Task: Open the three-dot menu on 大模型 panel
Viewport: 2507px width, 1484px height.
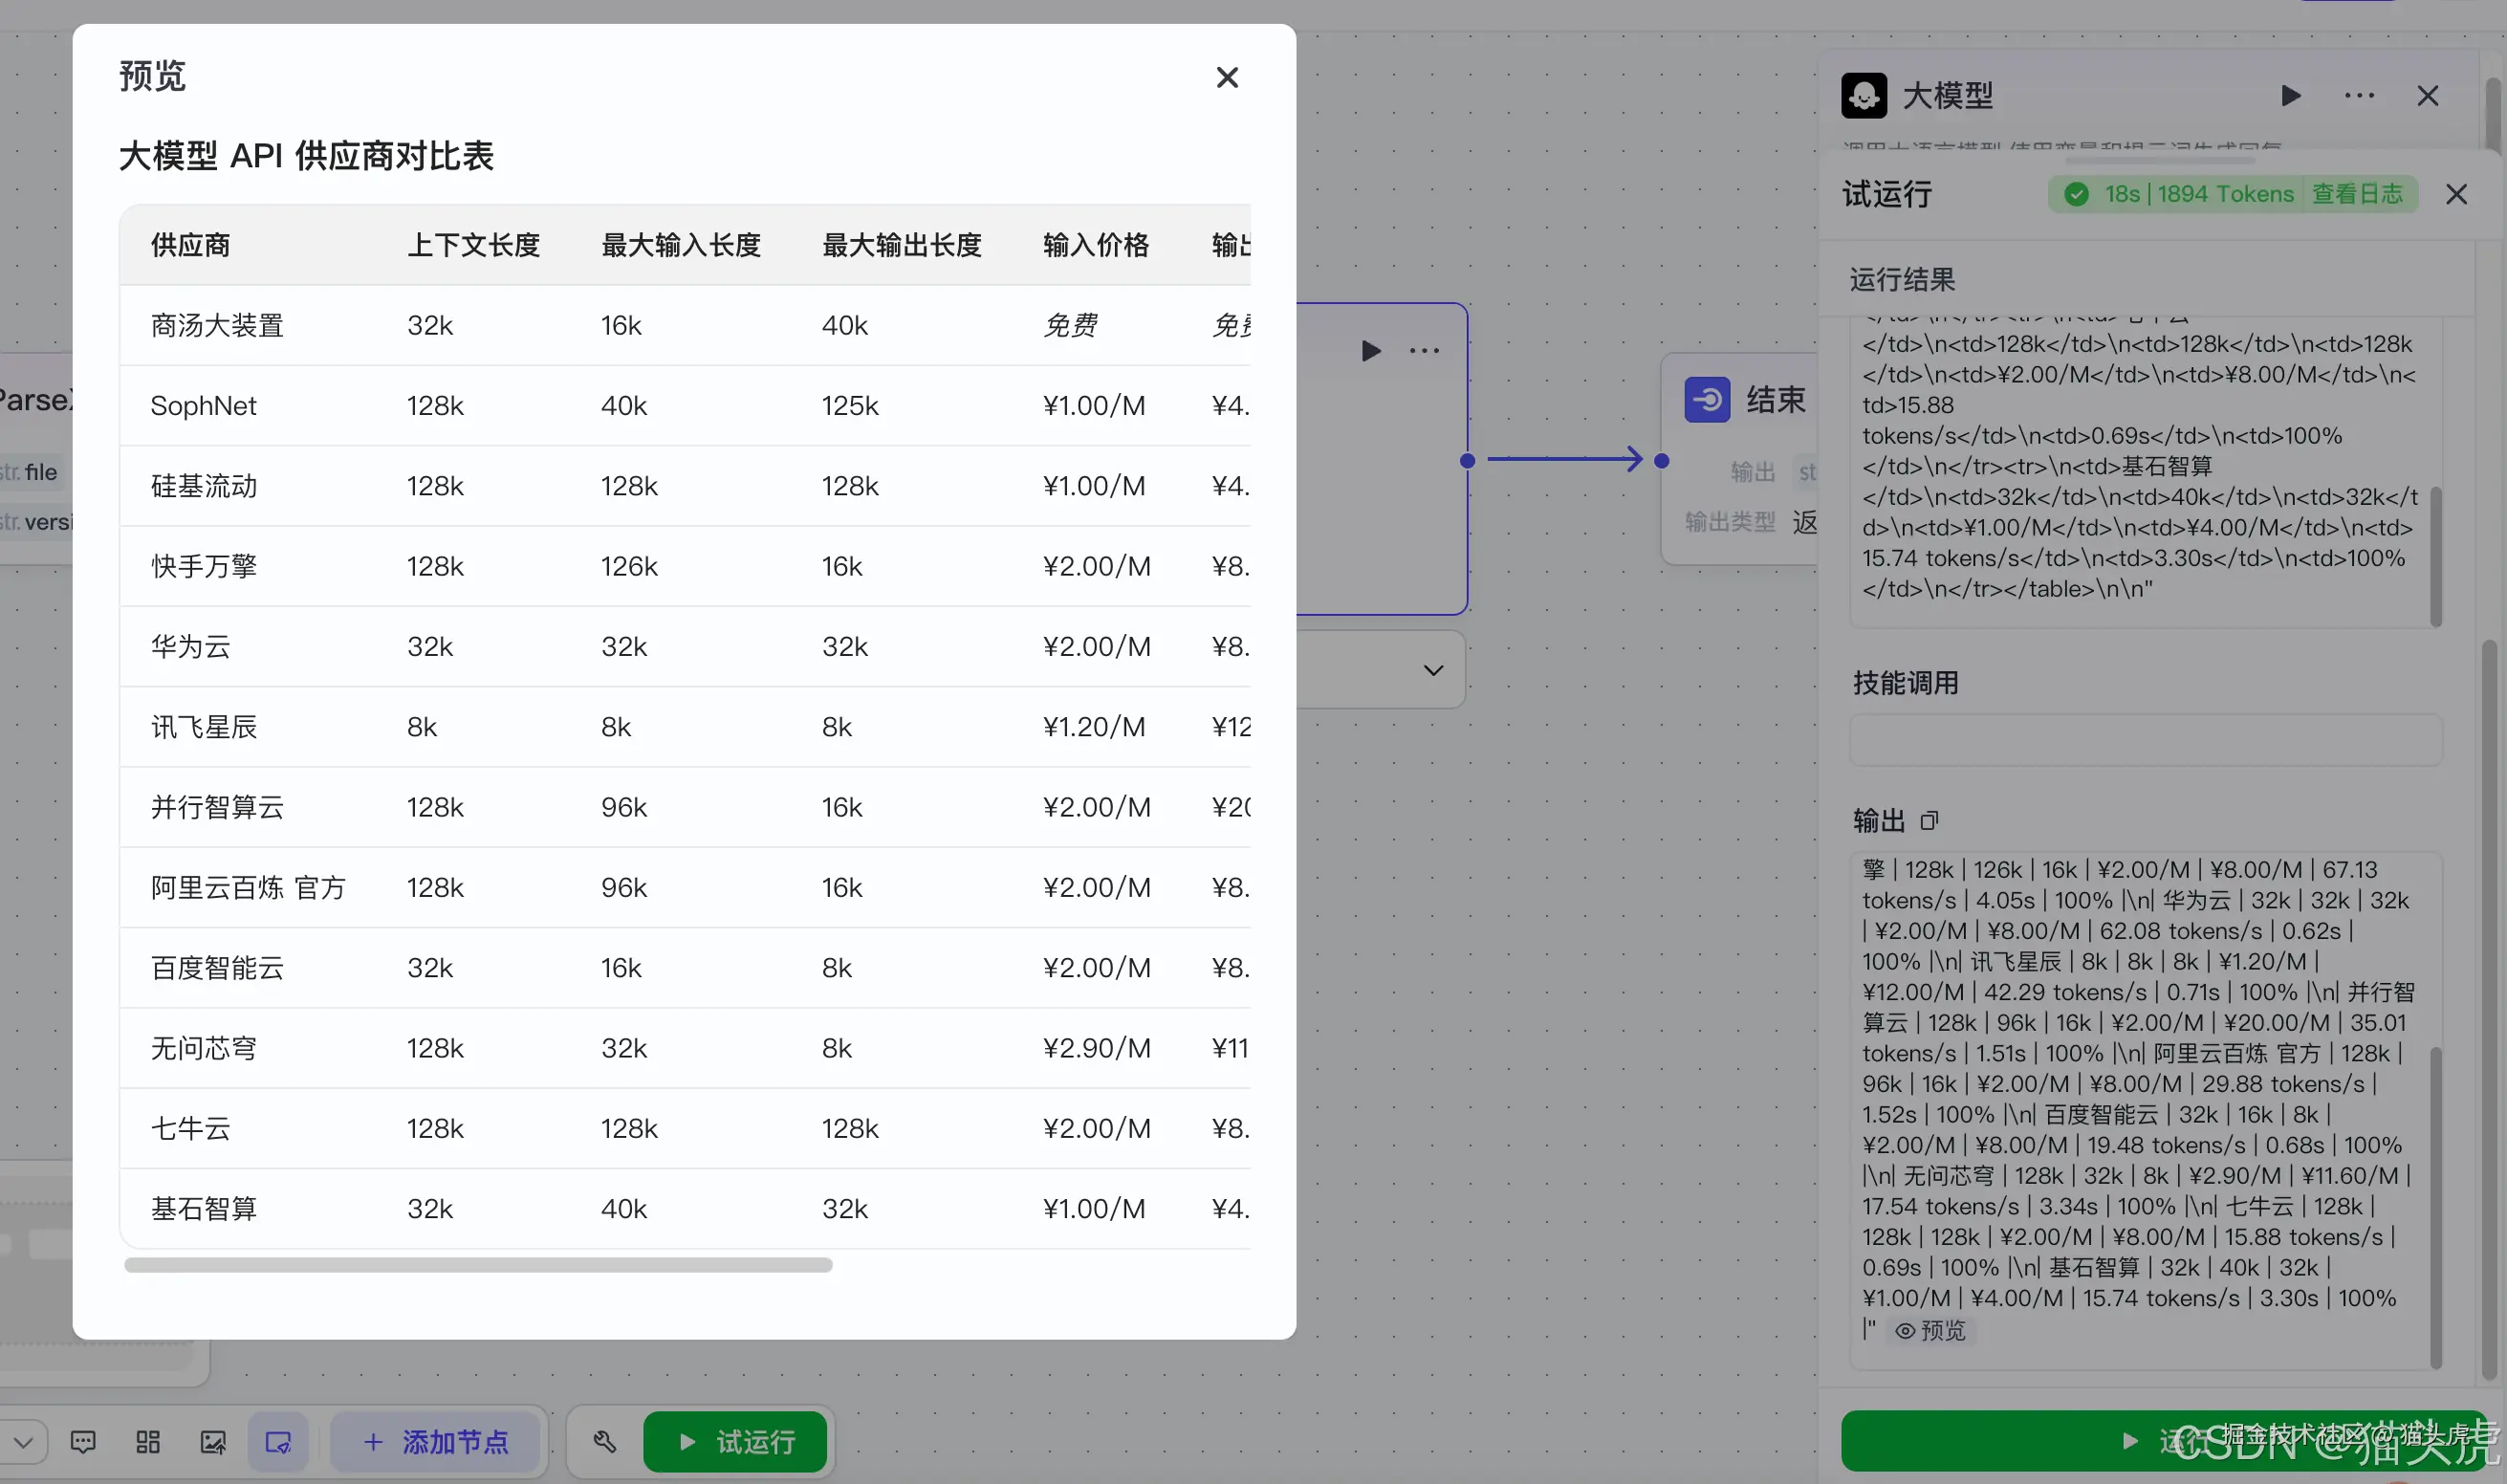Action: coord(2358,95)
